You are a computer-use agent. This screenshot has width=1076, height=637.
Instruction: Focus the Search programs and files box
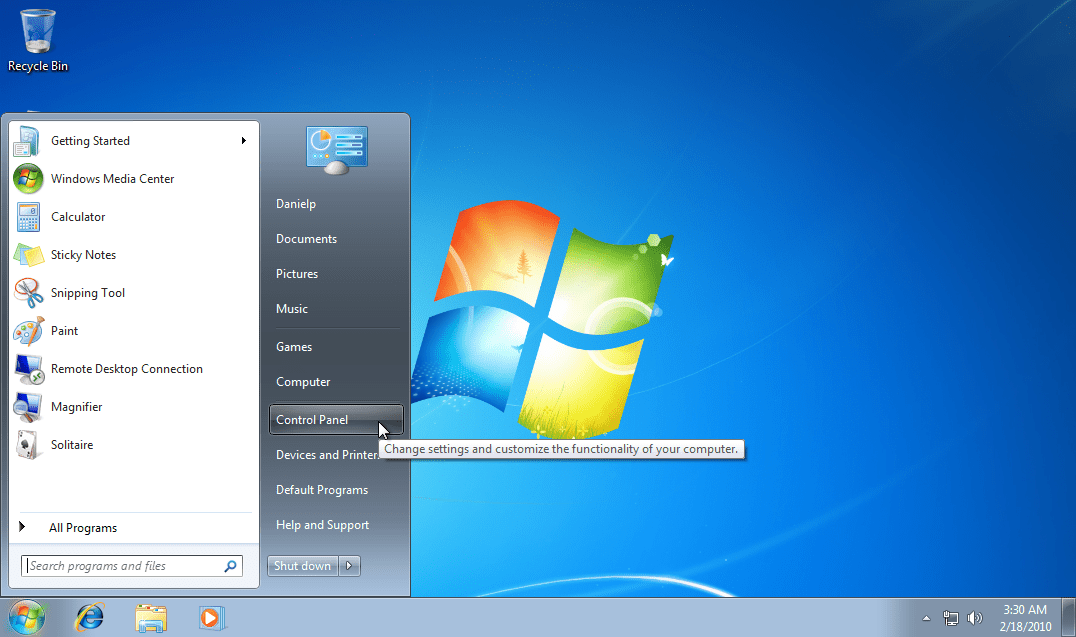click(132, 566)
